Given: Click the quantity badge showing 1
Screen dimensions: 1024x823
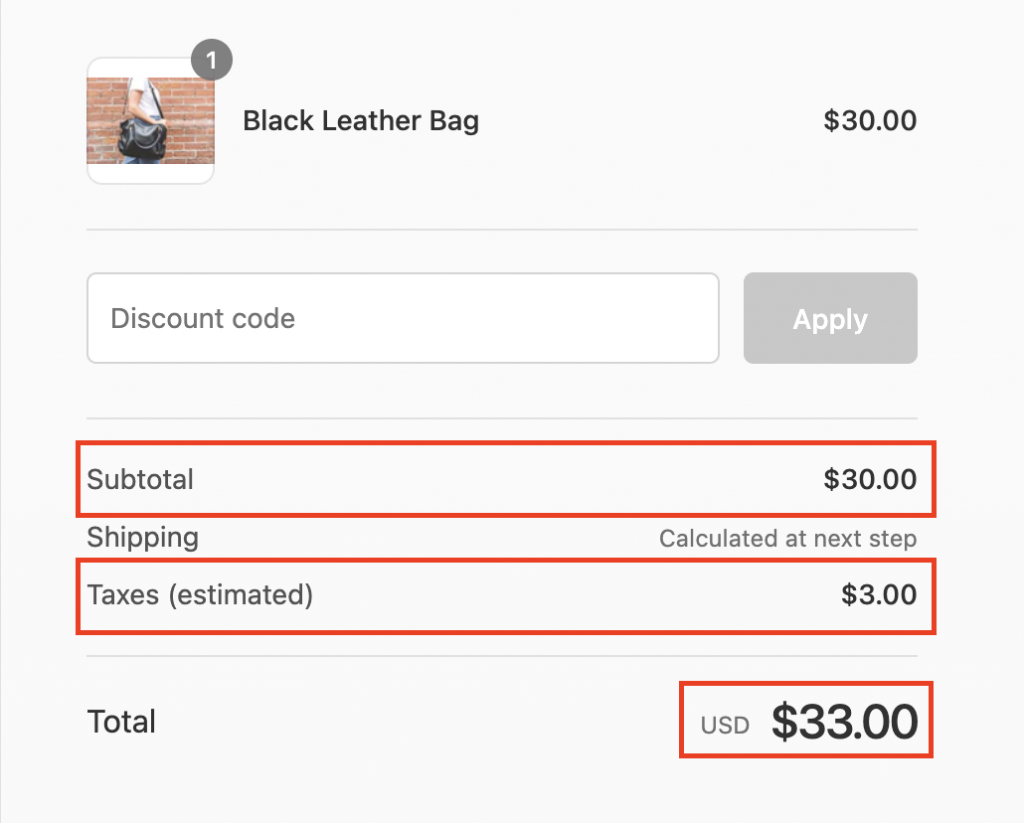Looking at the screenshot, I should click(212, 60).
